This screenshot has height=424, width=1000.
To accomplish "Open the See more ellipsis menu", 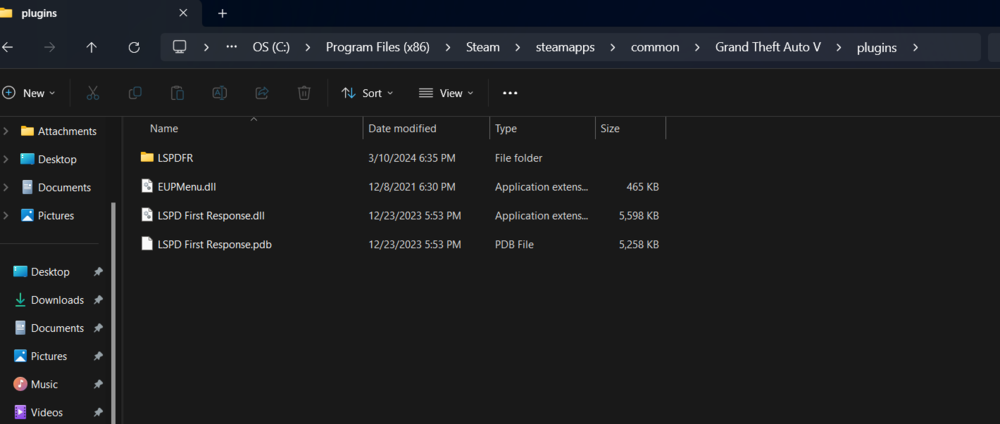I will tap(510, 93).
